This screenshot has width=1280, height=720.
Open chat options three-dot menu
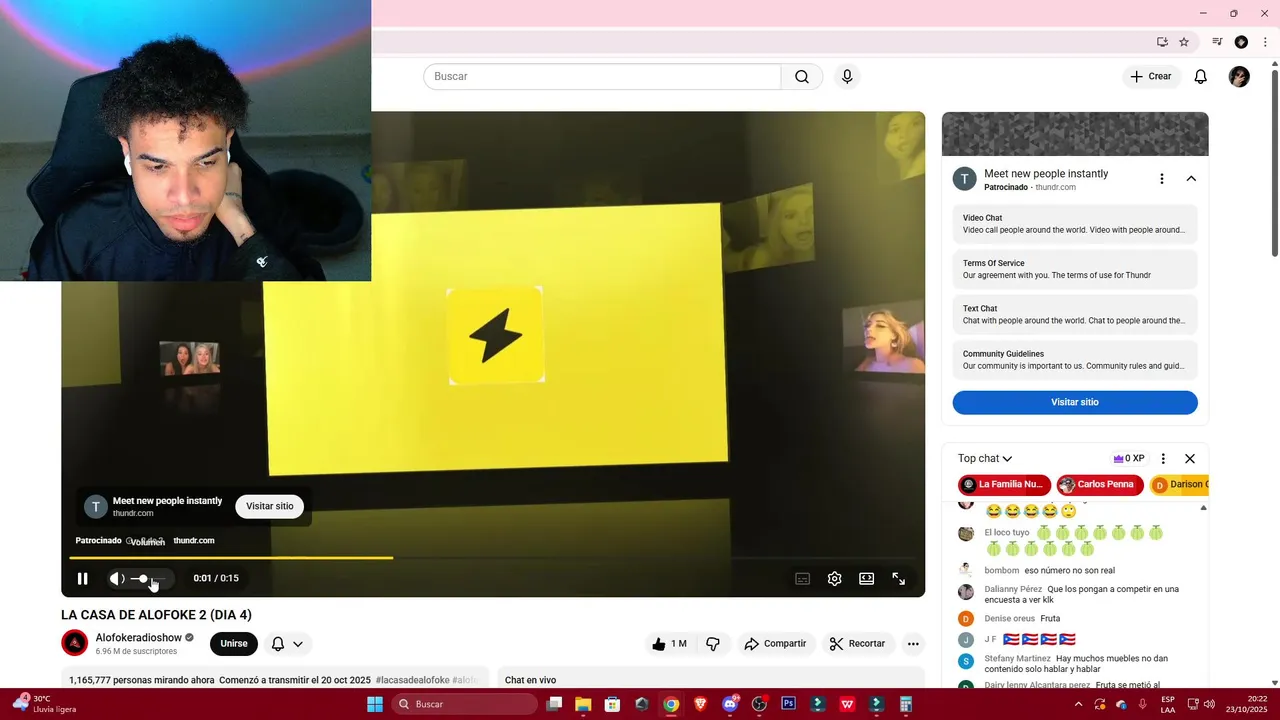tap(1163, 459)
